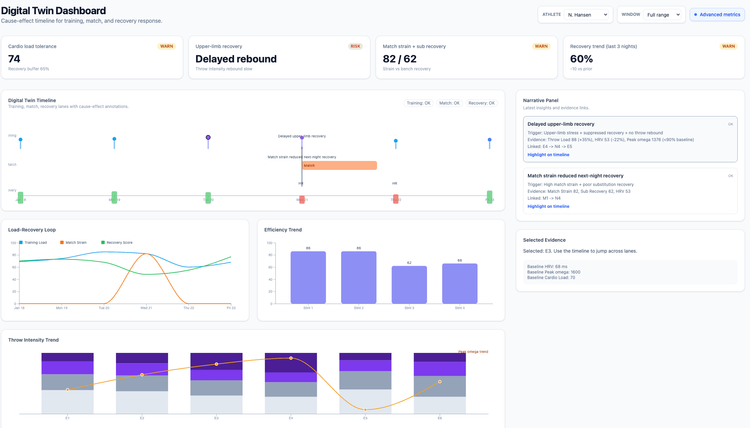The width and height of the screenshot is (750, 428).
Task: Click the Training: OK lane chip
Action: tap(418, 103)
